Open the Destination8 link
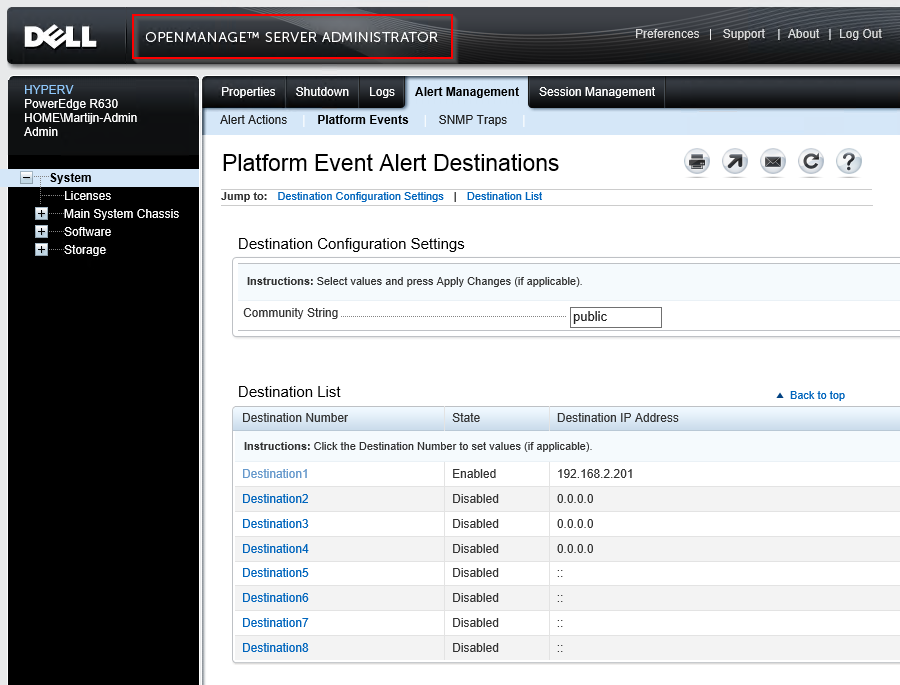The image size is (900, 685). coord(275,648)
